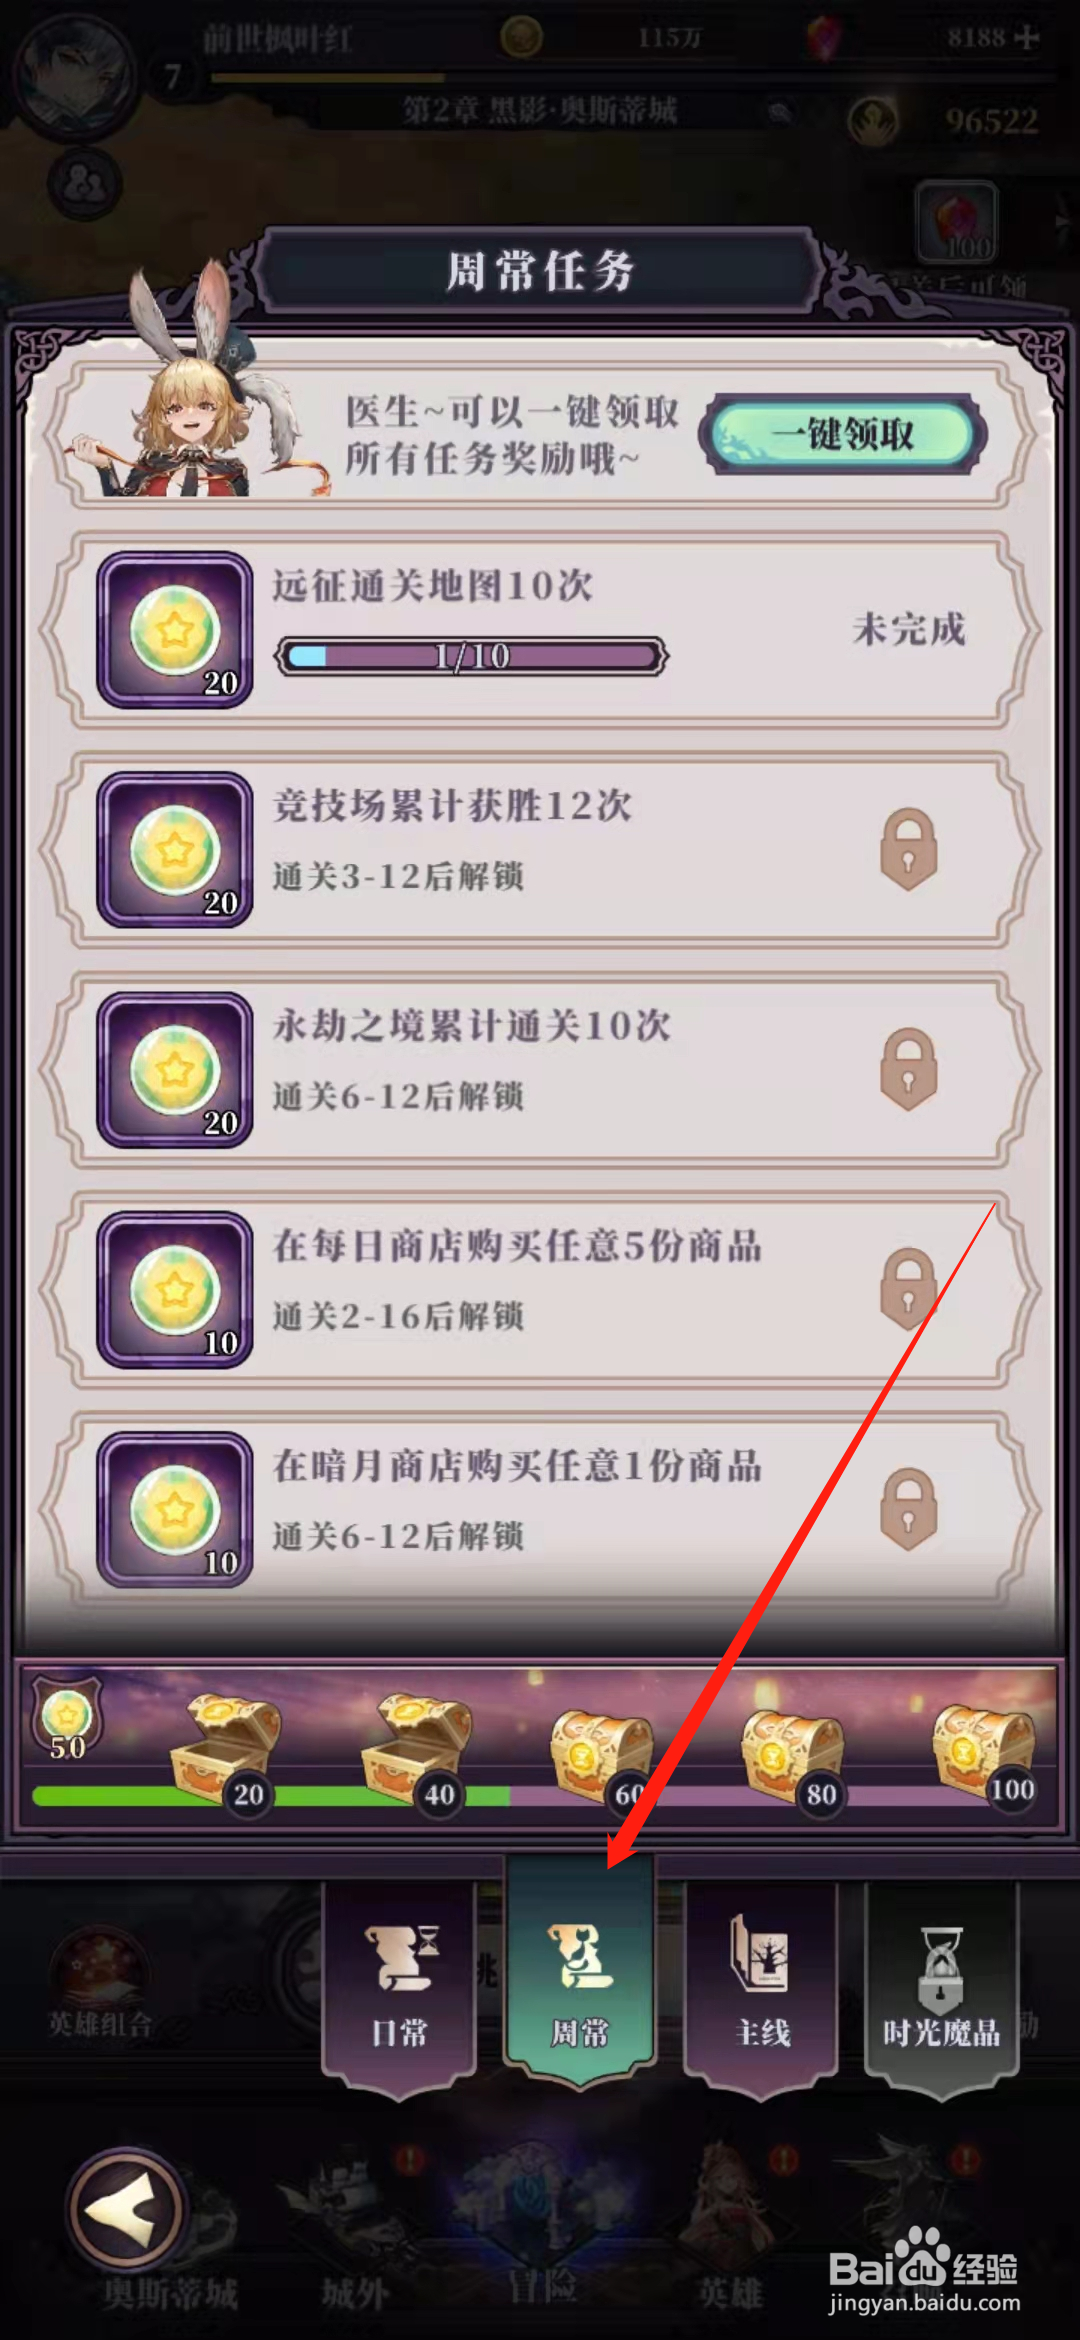Viewport: 1080px width, 2340px height.
Task: Tap the back arrow button
Action: click(126, 2211)
